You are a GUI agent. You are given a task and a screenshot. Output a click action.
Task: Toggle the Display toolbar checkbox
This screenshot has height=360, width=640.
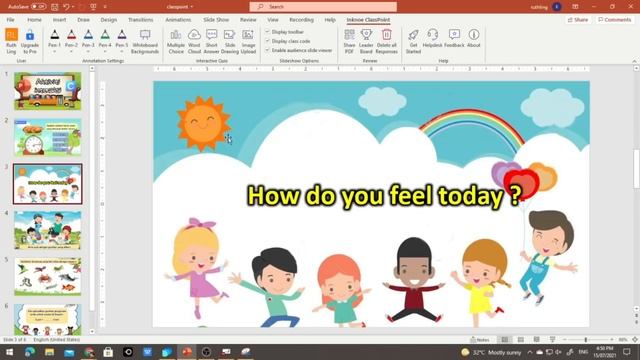pos(268,31)
